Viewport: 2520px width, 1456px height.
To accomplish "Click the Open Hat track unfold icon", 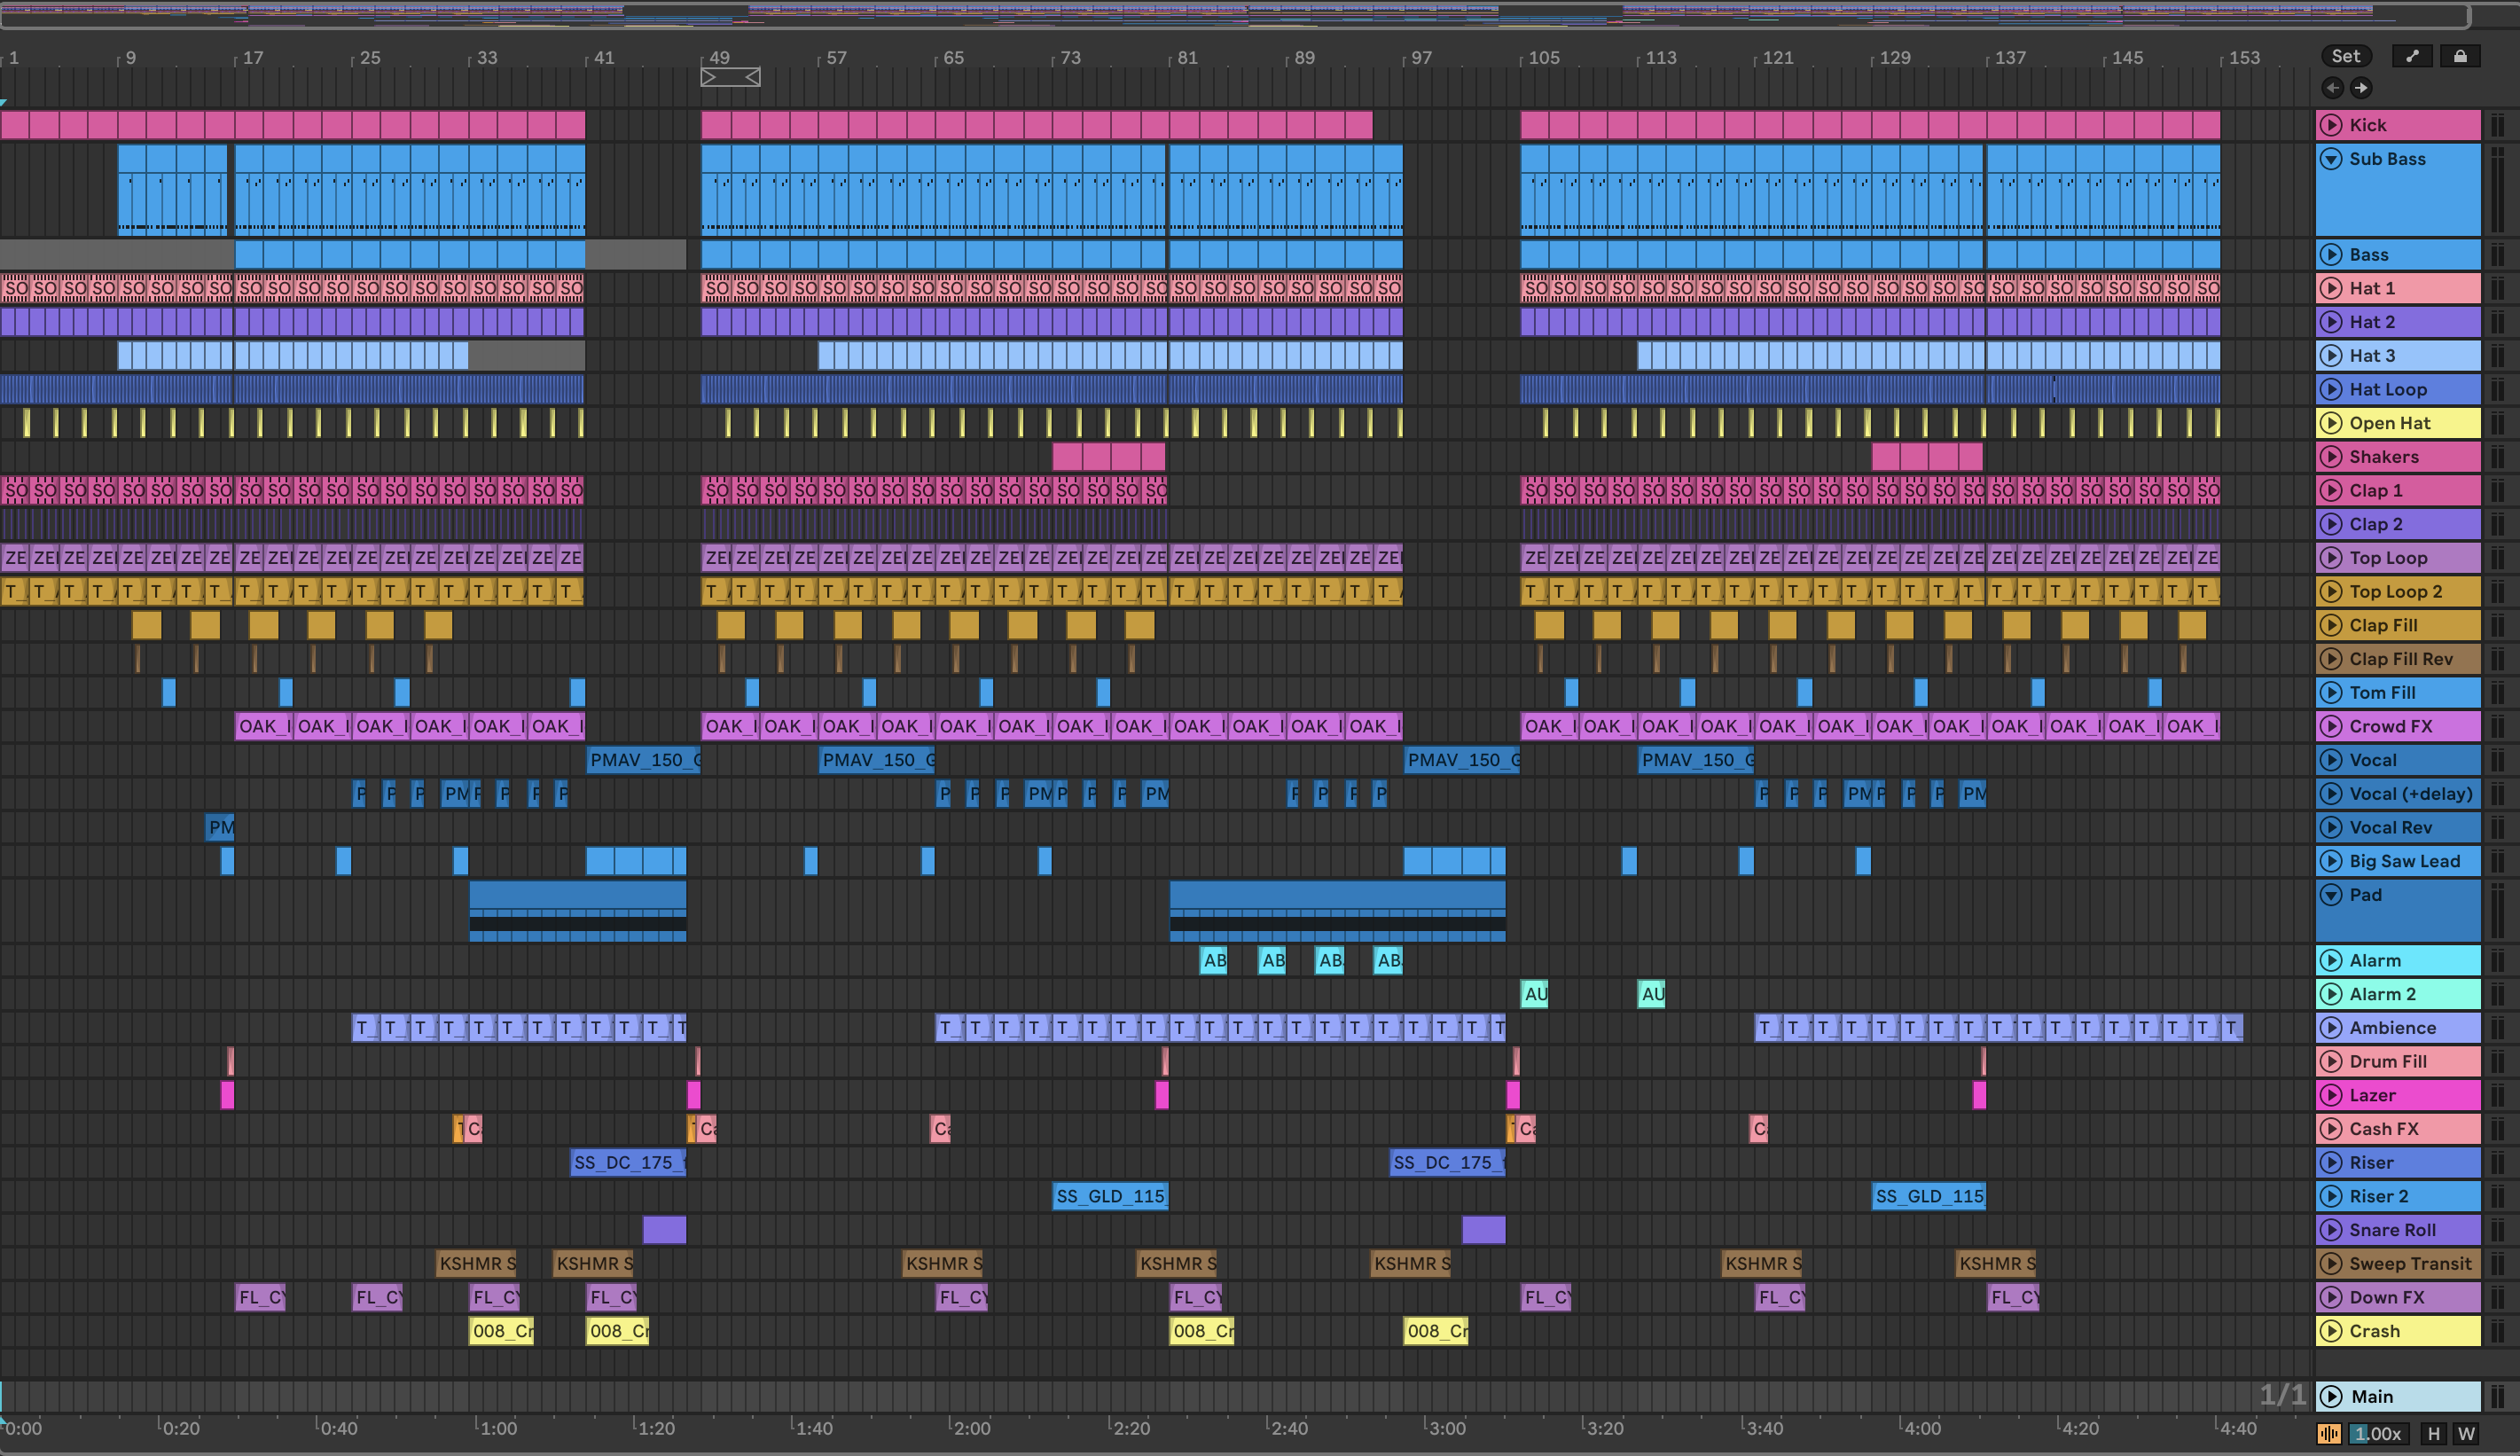I will 2331,423.
